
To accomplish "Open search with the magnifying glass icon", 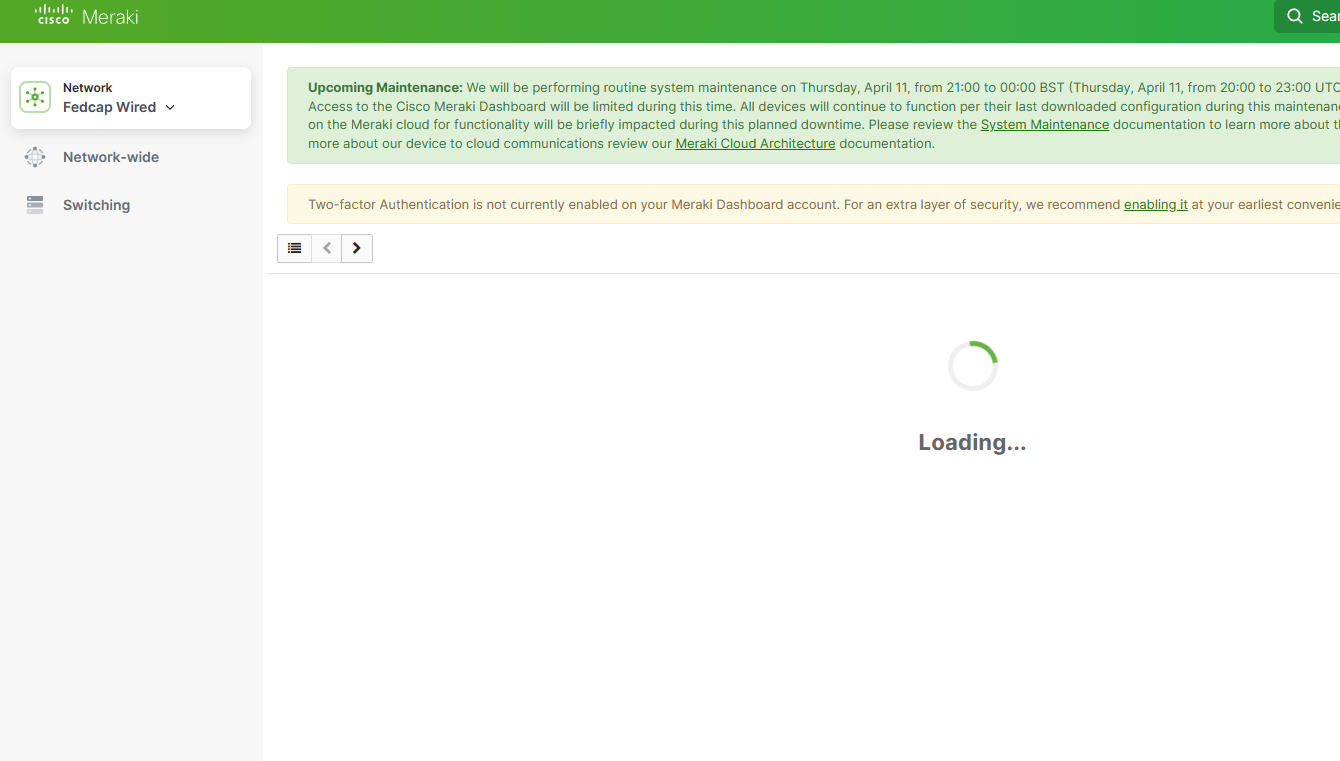I will tap(1295, 15).
